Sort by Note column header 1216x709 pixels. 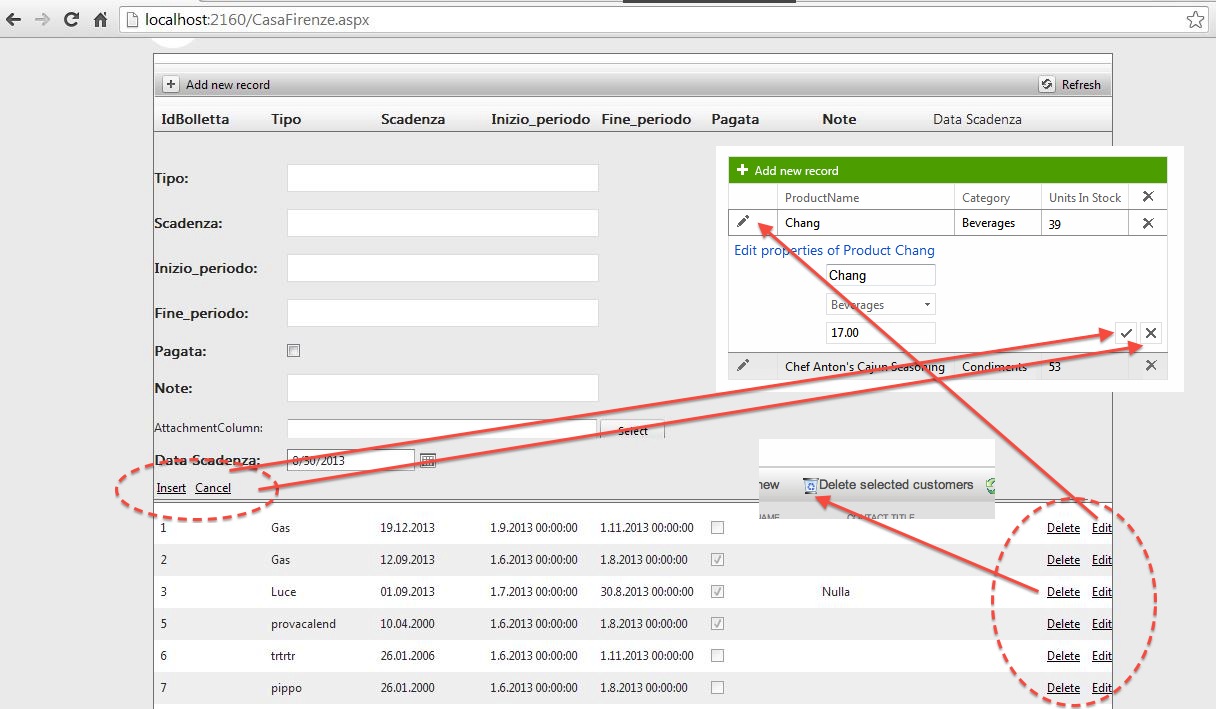[x=839, y=119]
